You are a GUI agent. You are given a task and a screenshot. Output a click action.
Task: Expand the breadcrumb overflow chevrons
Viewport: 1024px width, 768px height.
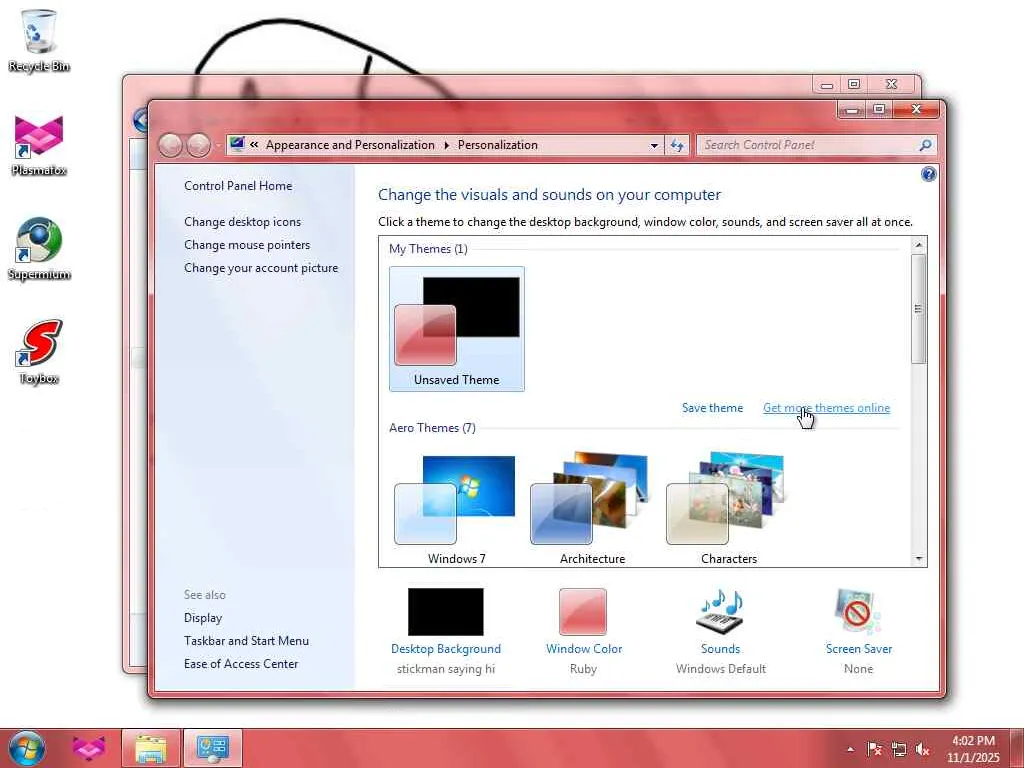(254, 145)
